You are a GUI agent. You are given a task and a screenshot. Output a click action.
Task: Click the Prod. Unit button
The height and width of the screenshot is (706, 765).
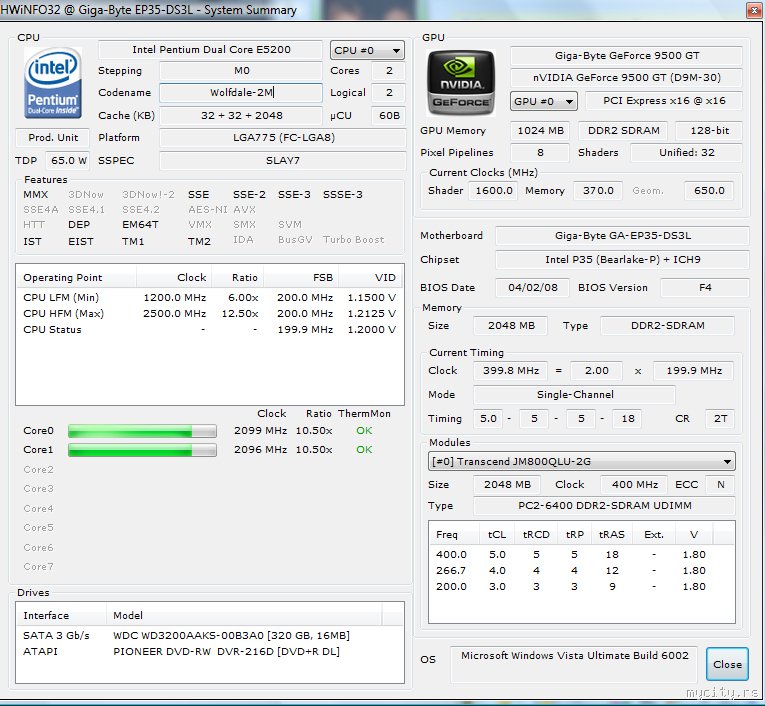pyautogui.click(x=53, y=138)
